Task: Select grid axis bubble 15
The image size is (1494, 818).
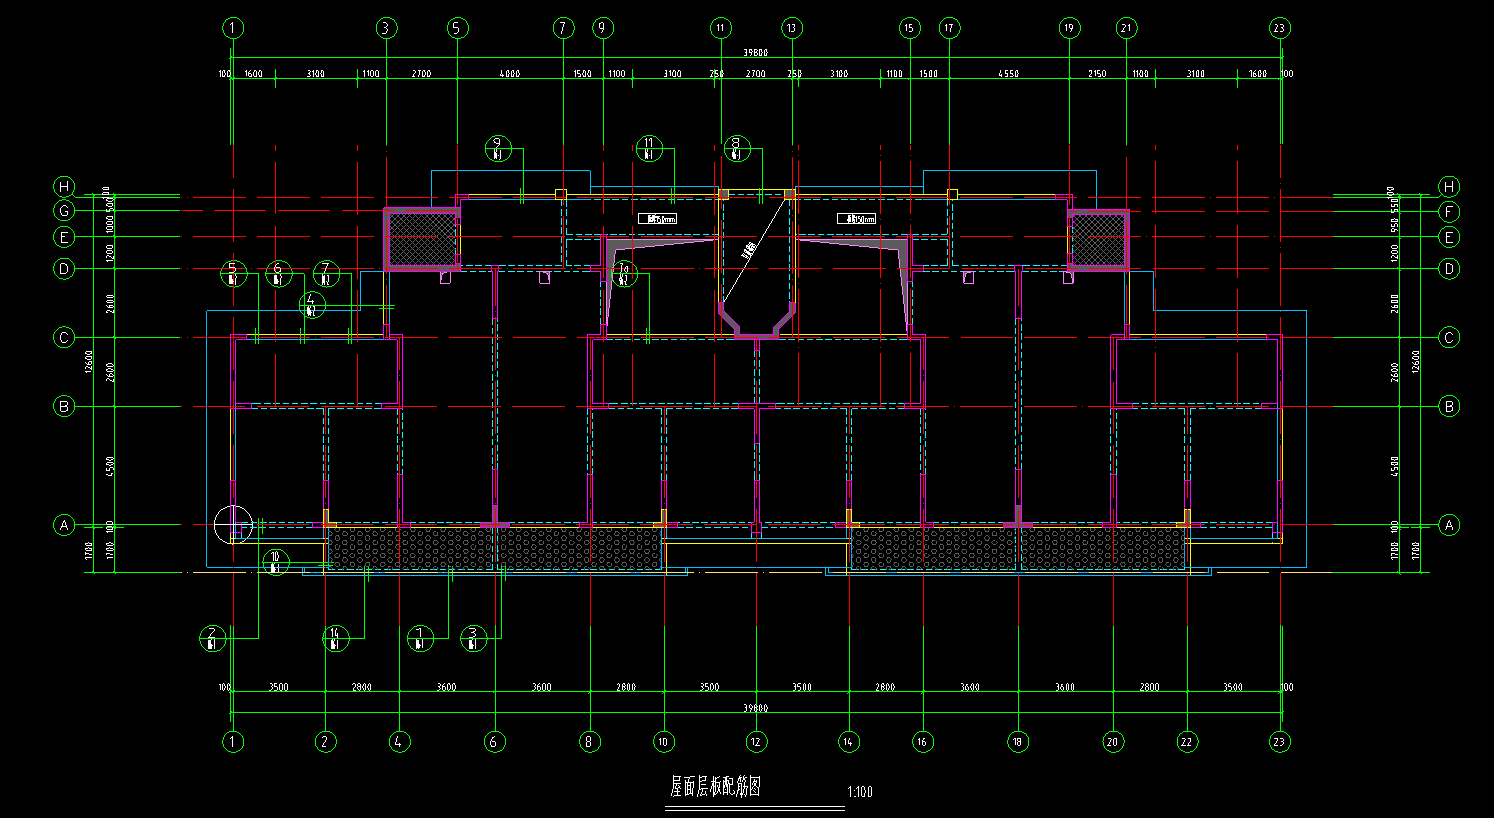Action: click(910, 28)
